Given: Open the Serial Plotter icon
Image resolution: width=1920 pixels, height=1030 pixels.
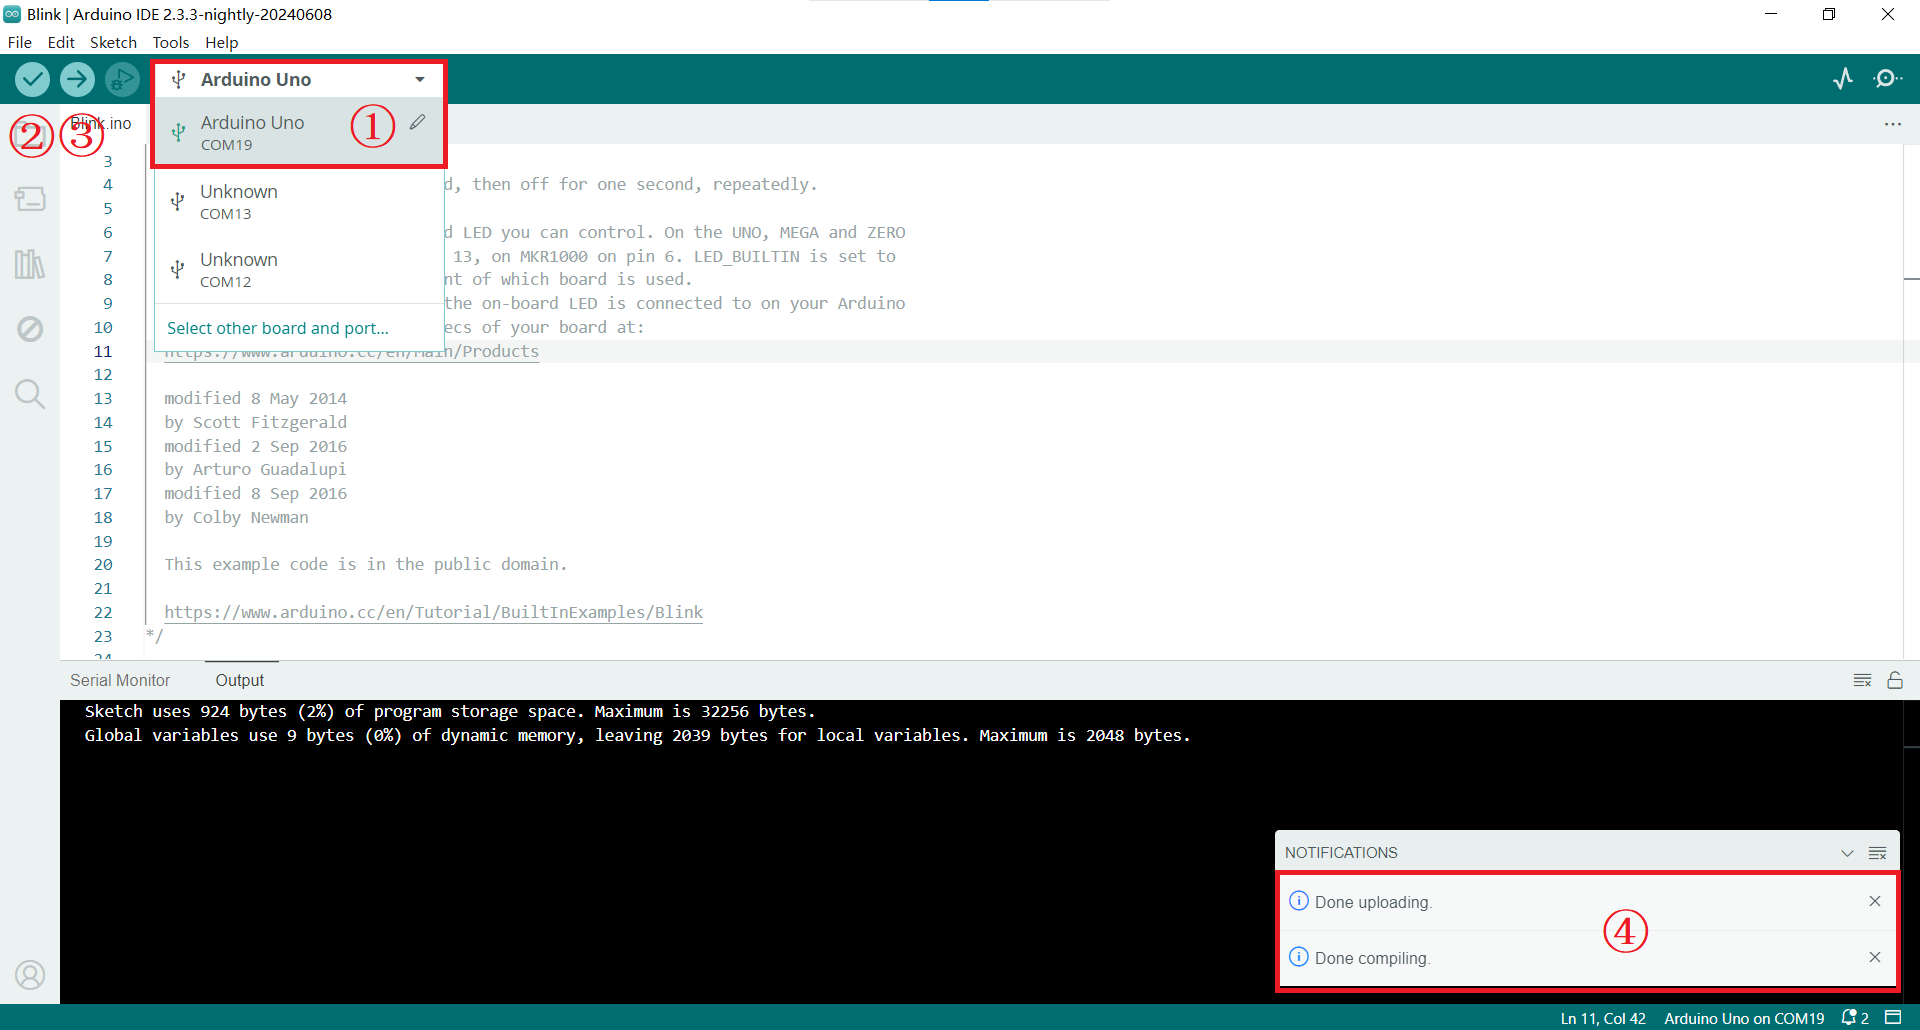Looking at the screenshot, I should (x=1843, y=79).
